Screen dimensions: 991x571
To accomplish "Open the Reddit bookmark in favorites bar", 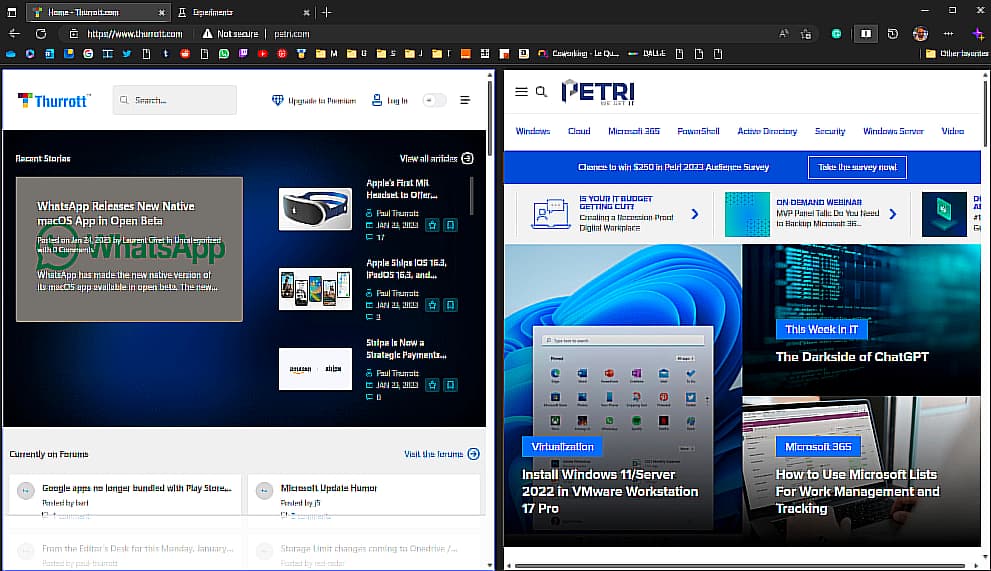I will (x=185, y=54).
